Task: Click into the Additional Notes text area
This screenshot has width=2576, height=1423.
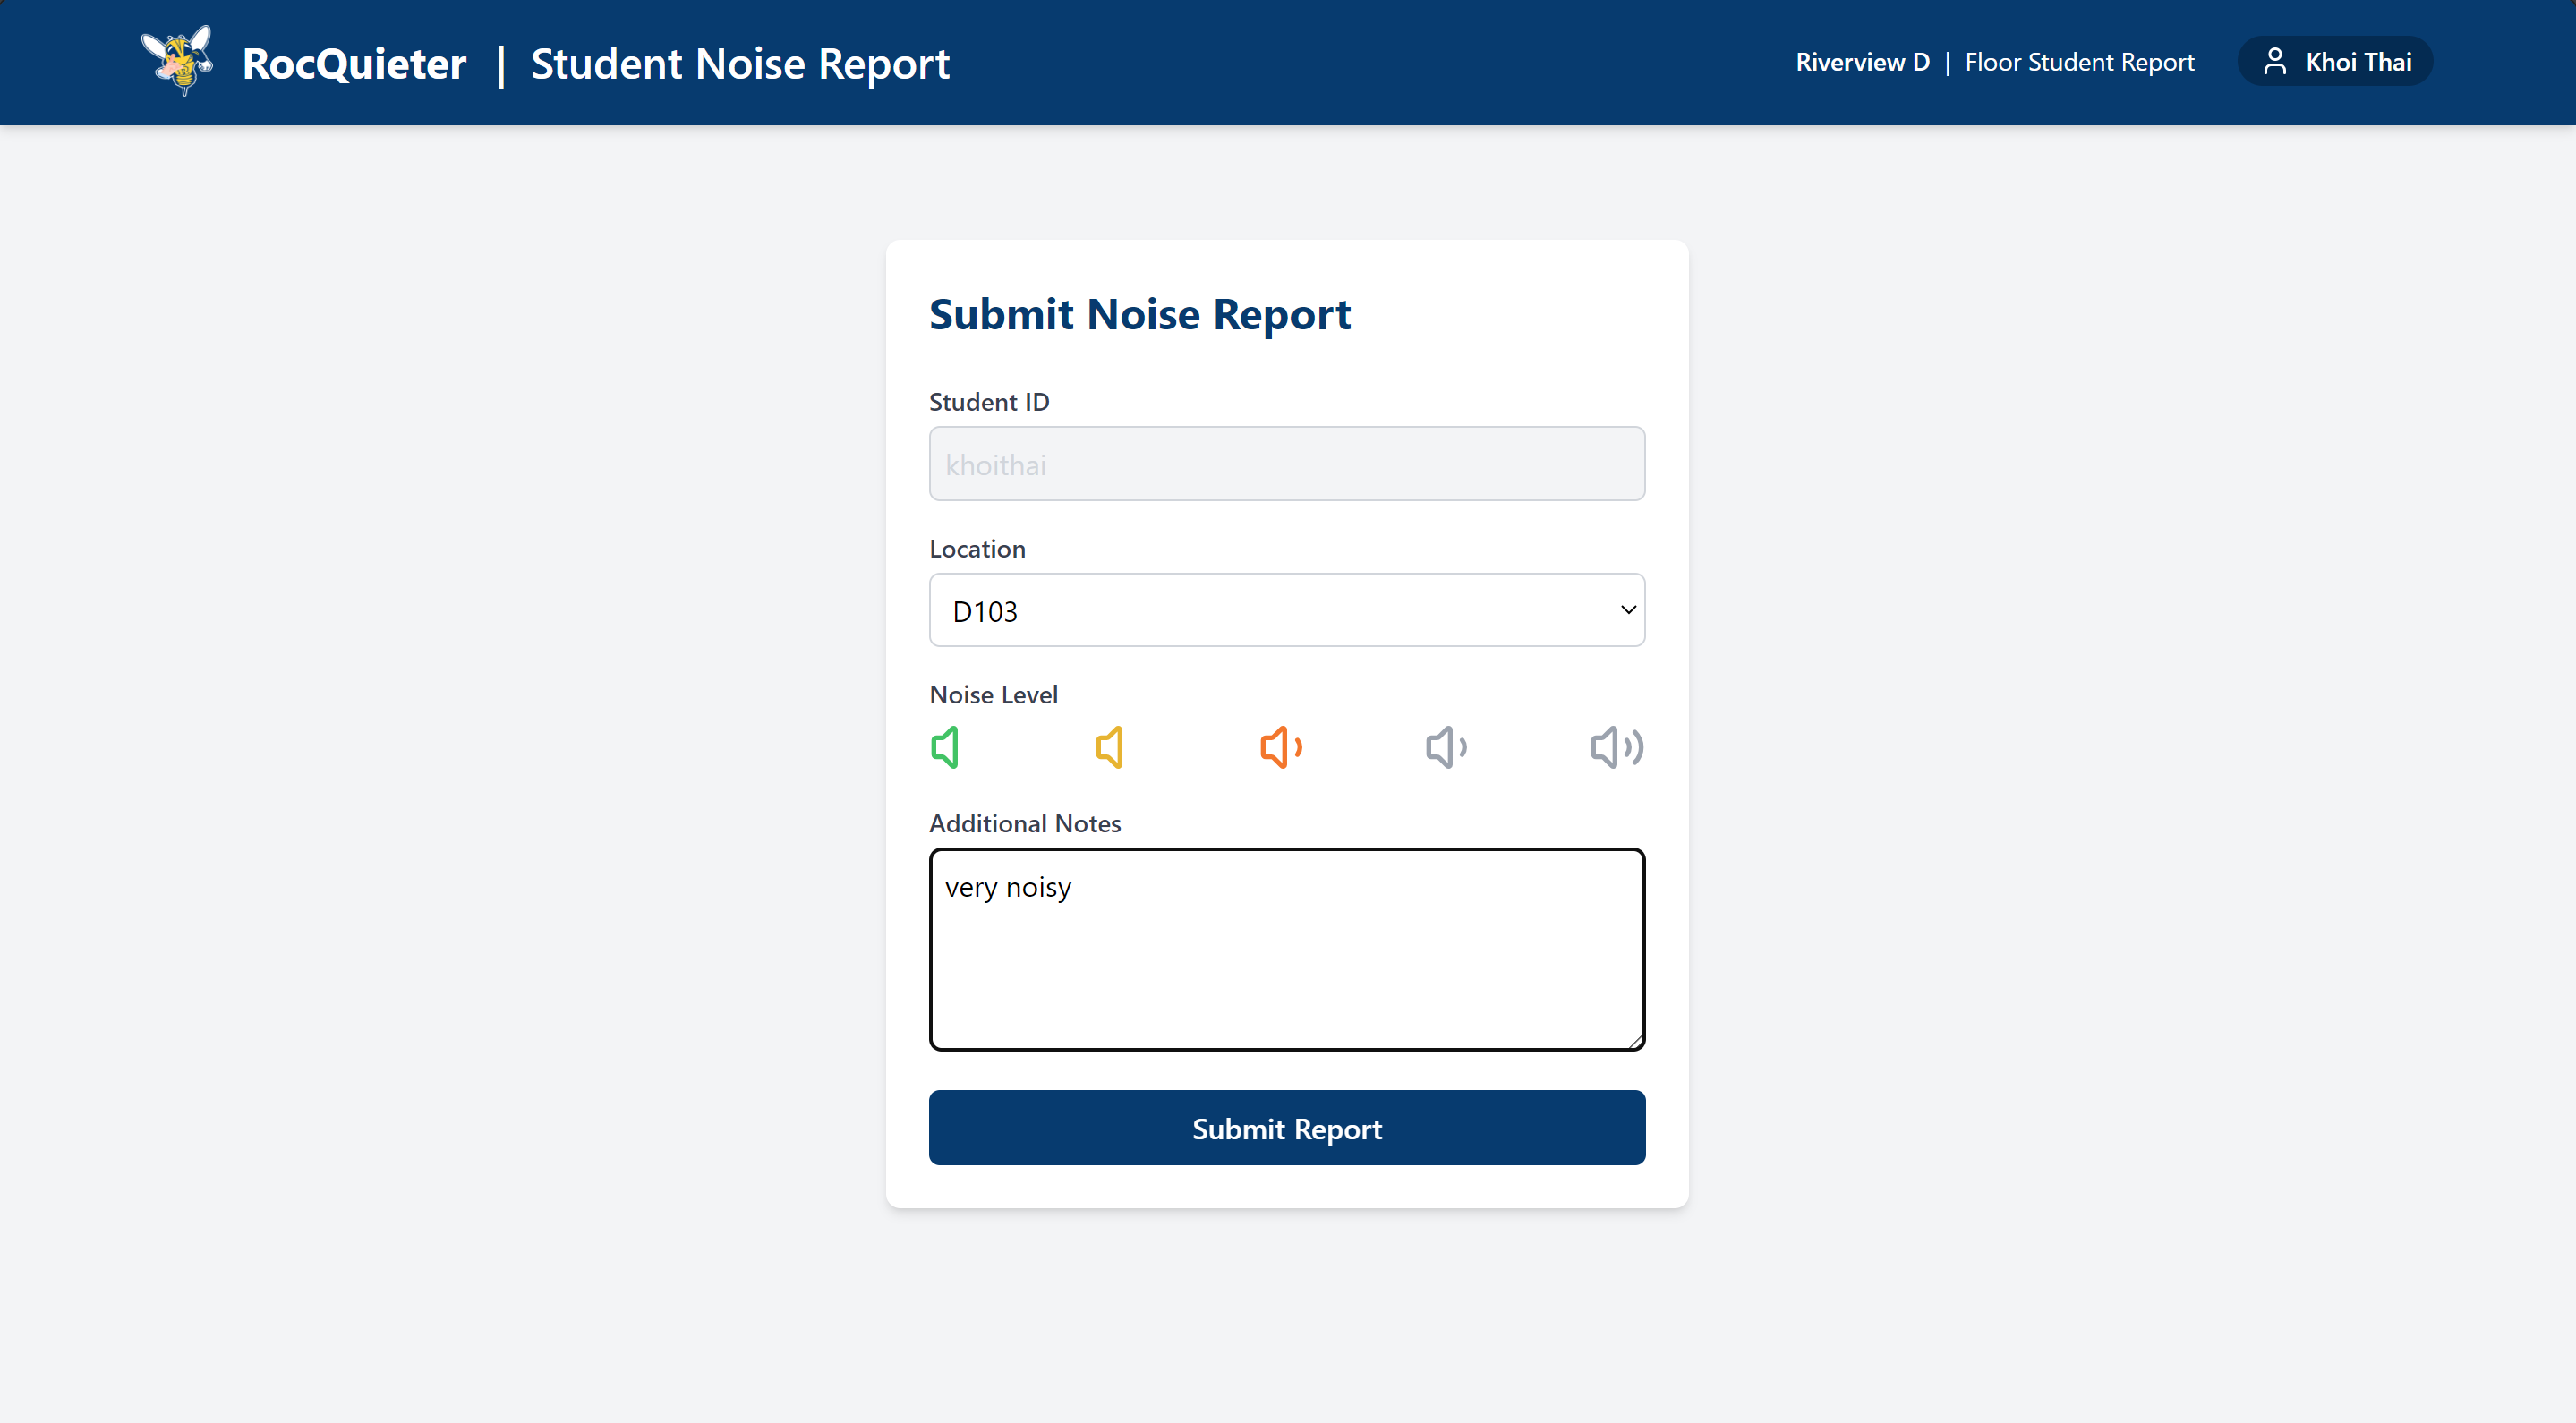Action: [1286, 950]
